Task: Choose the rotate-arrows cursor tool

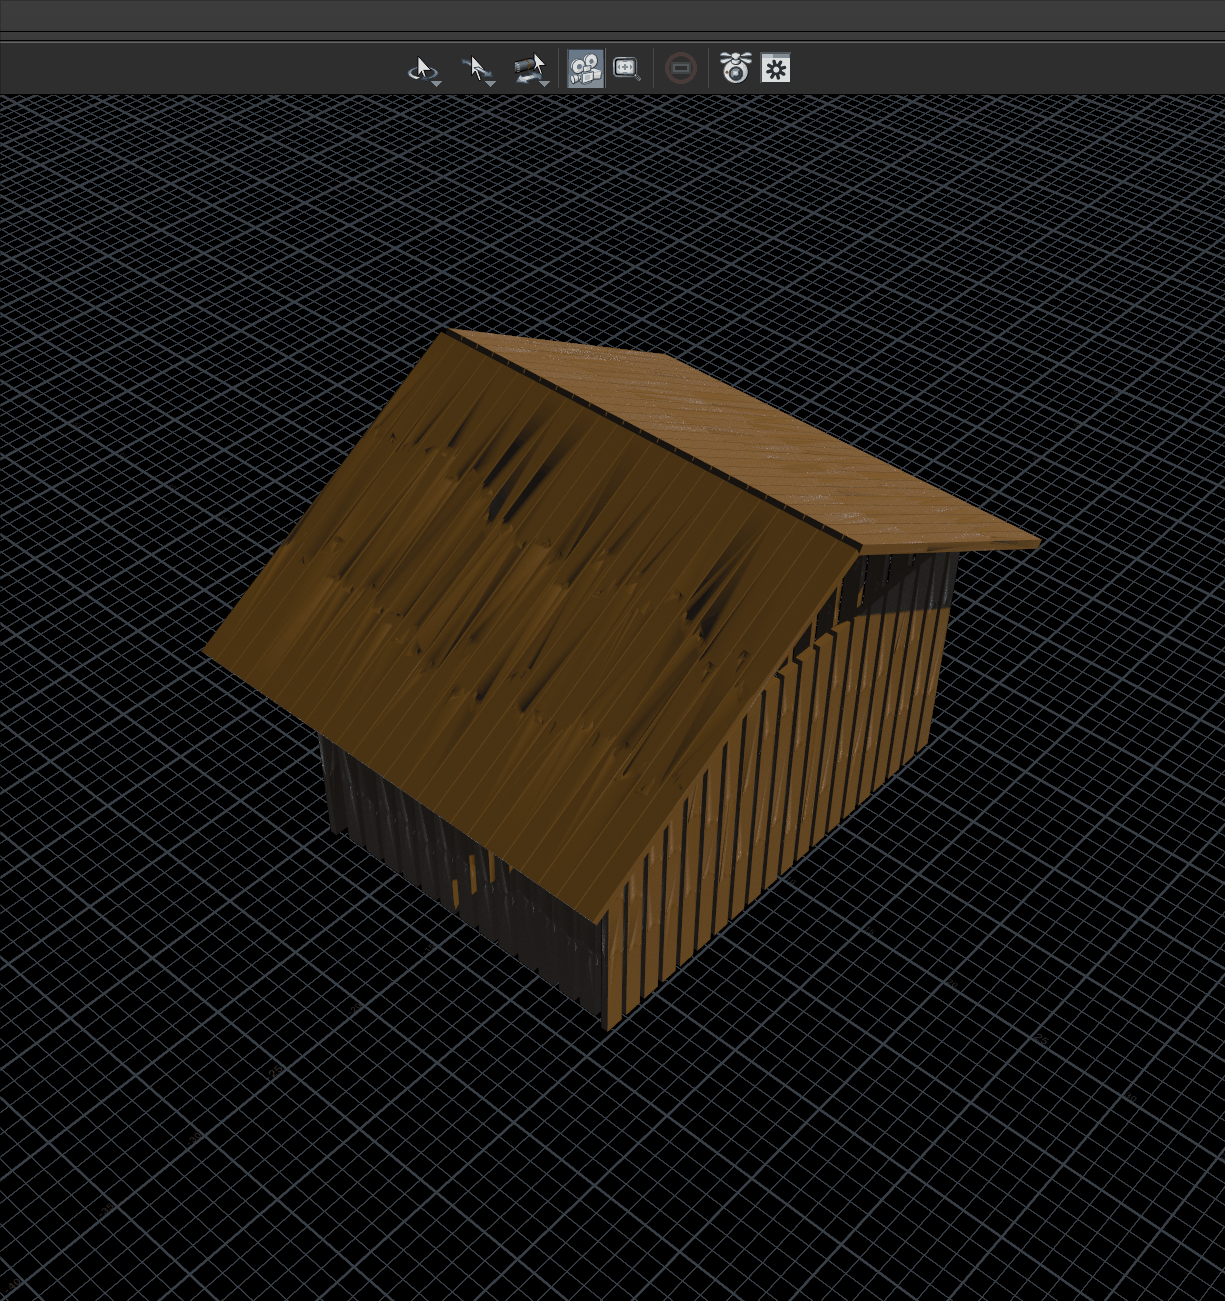Action: click(478, 70)
